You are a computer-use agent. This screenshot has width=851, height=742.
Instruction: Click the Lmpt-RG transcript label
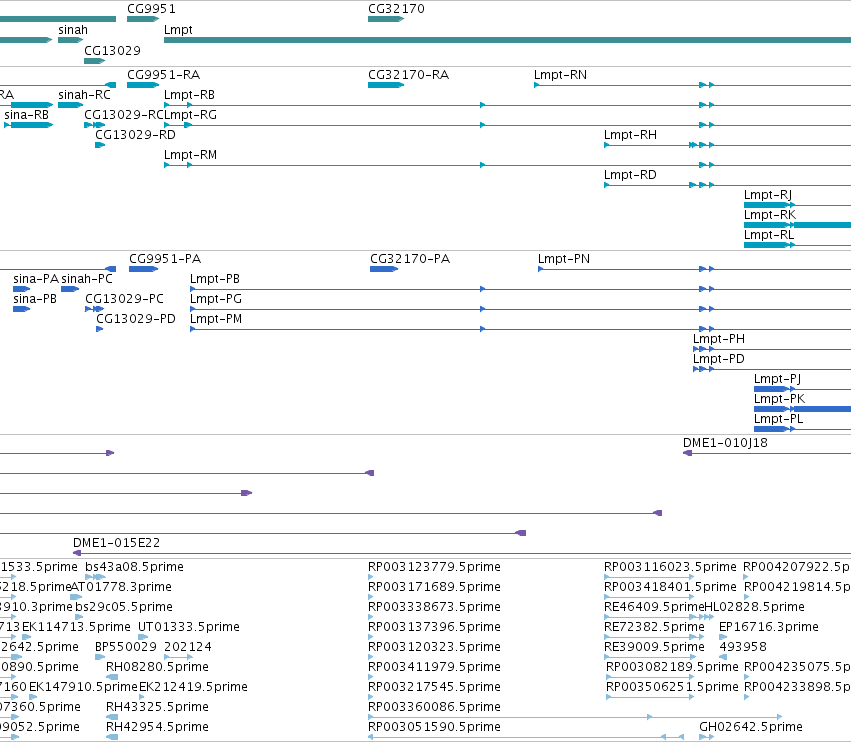(190, 115)
